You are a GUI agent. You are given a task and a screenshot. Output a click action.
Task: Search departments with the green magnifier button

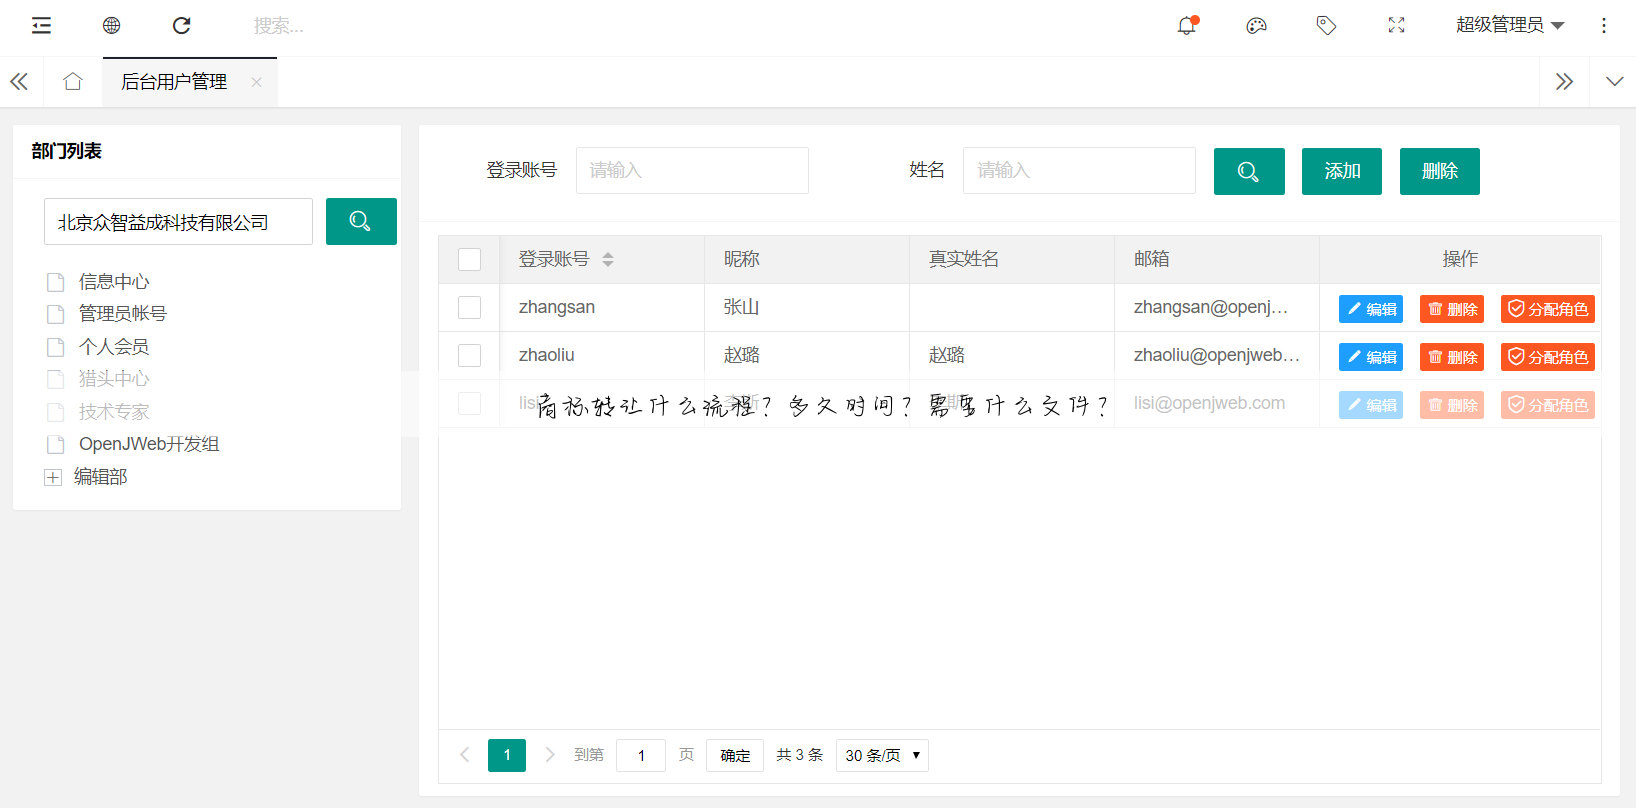[361, 221]
